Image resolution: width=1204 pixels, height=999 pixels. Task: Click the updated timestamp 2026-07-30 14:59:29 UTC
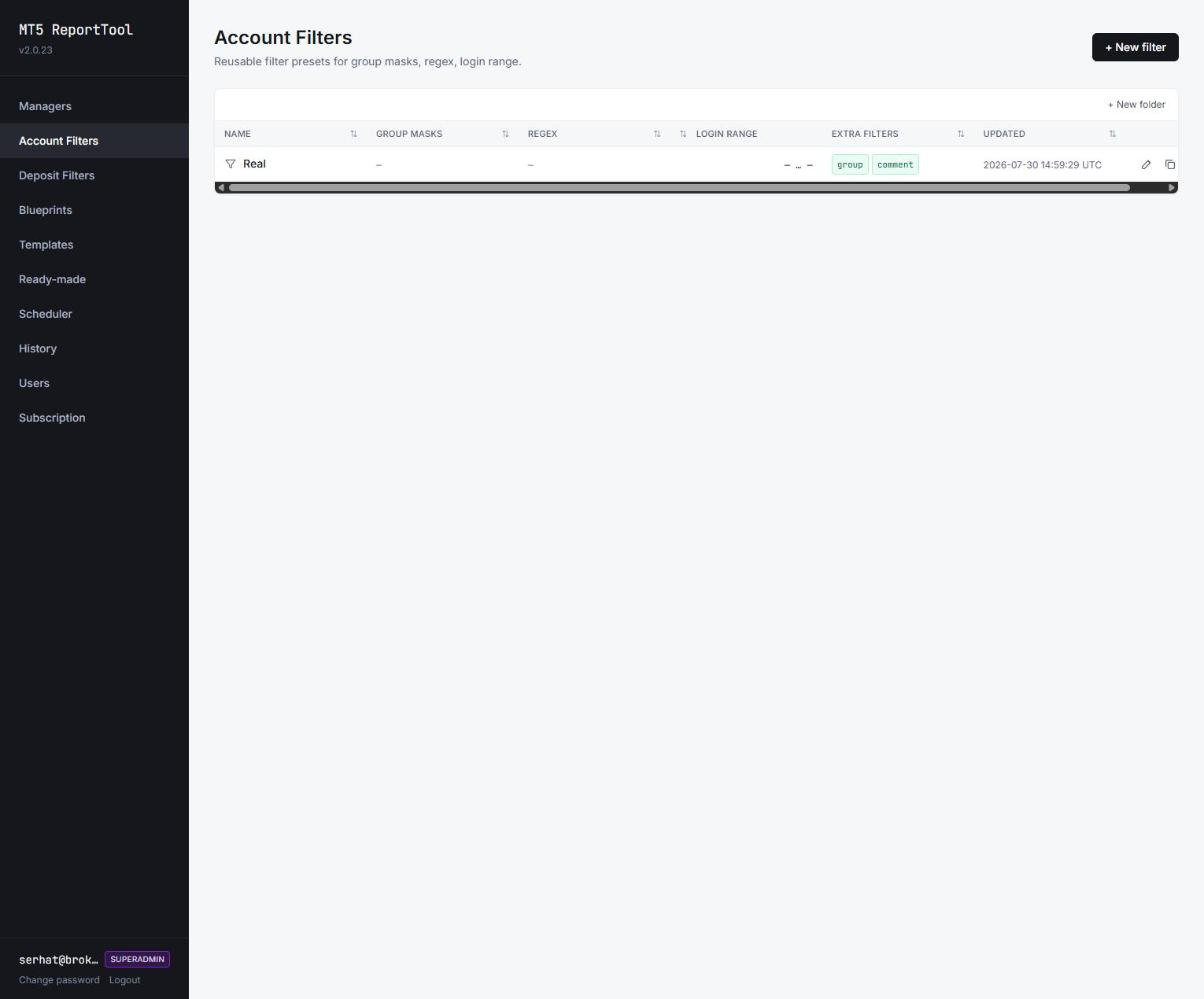[x=1042, y=165]
